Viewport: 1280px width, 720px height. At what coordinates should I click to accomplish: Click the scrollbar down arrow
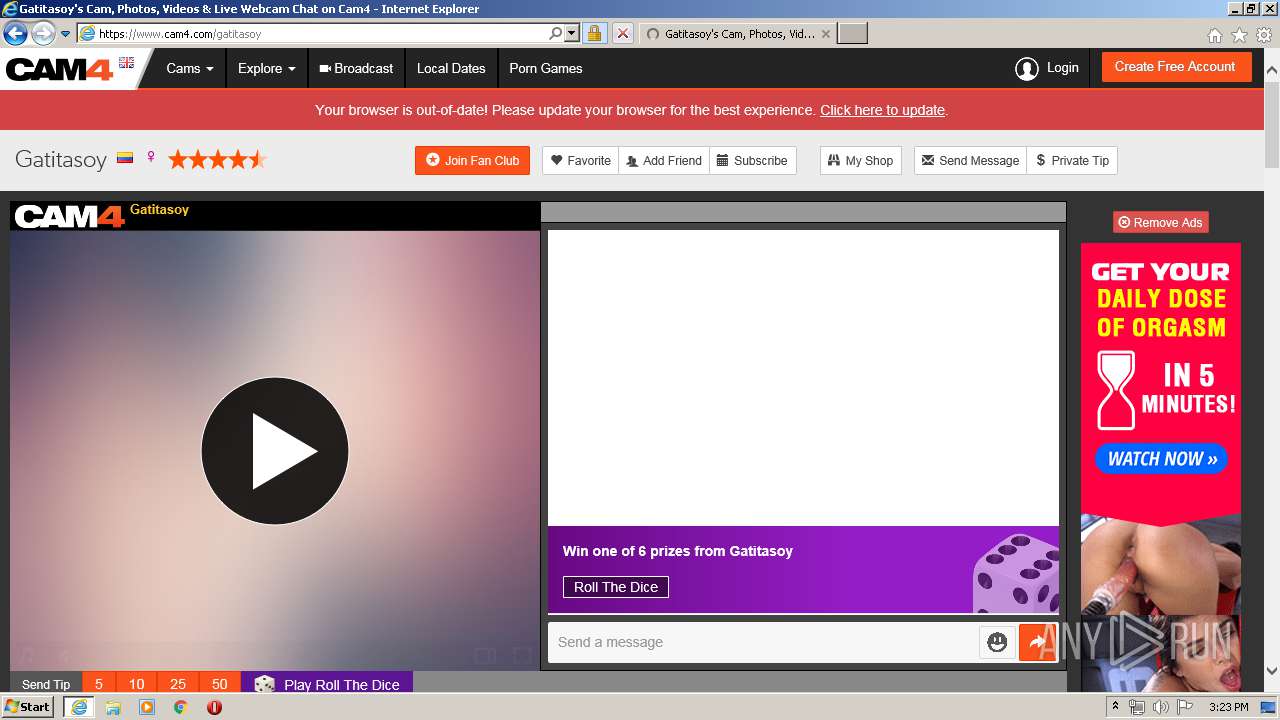click(1272, 671)
